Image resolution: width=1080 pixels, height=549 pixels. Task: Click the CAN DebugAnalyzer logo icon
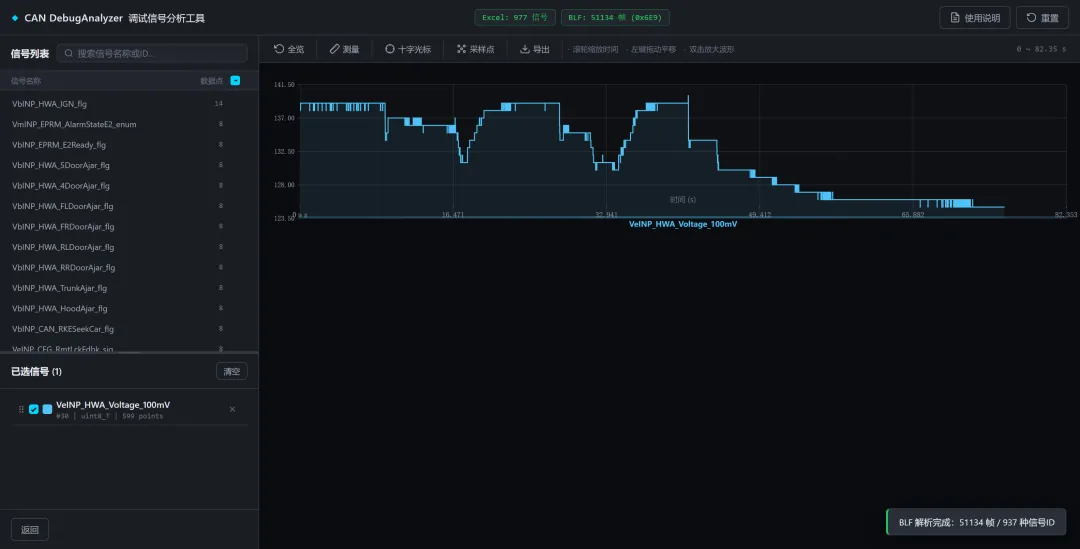click(x=14, y=18)
